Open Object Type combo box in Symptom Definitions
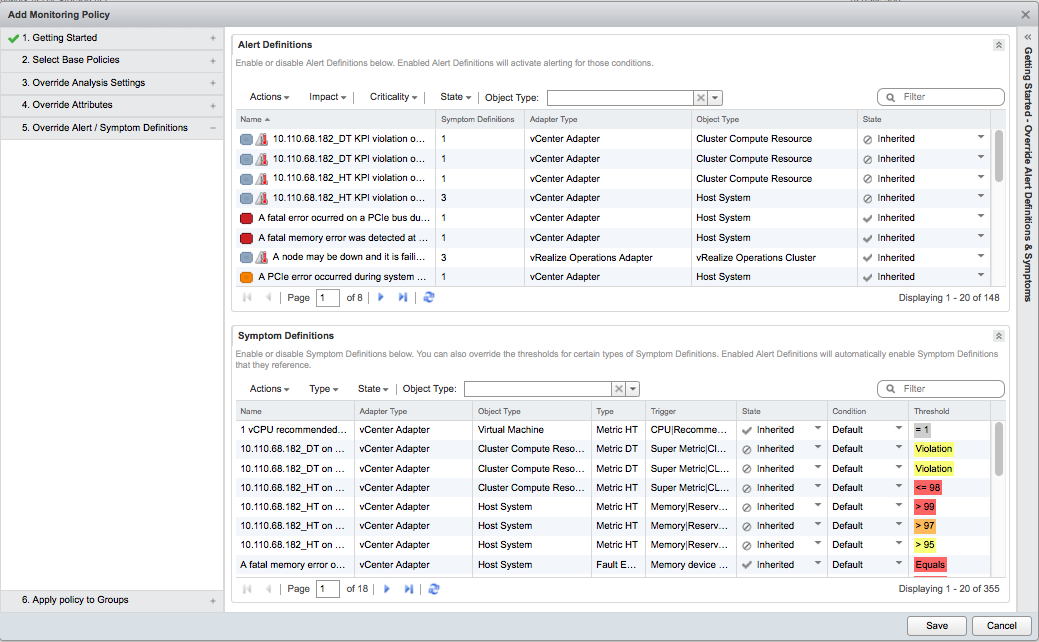The height and width of the screenshot is (642, 1039). click(x=633, y=389)
